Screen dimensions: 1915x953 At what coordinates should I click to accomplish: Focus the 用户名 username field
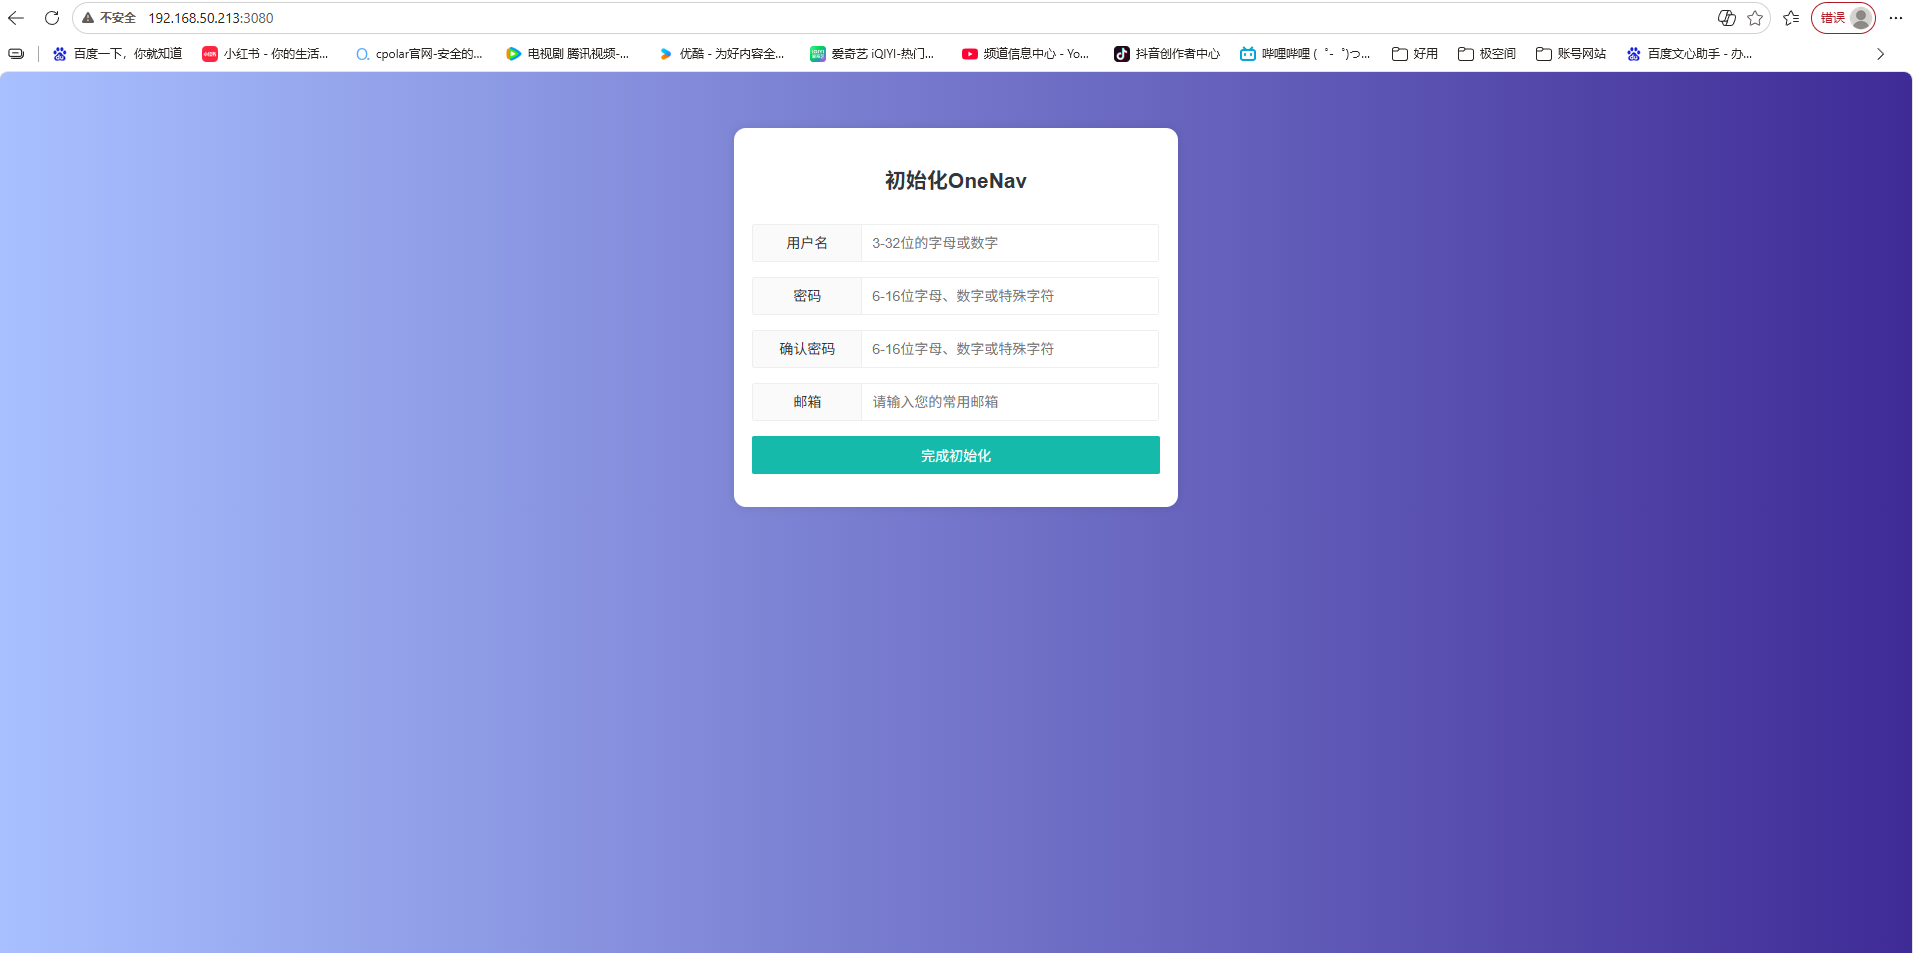1010,243
